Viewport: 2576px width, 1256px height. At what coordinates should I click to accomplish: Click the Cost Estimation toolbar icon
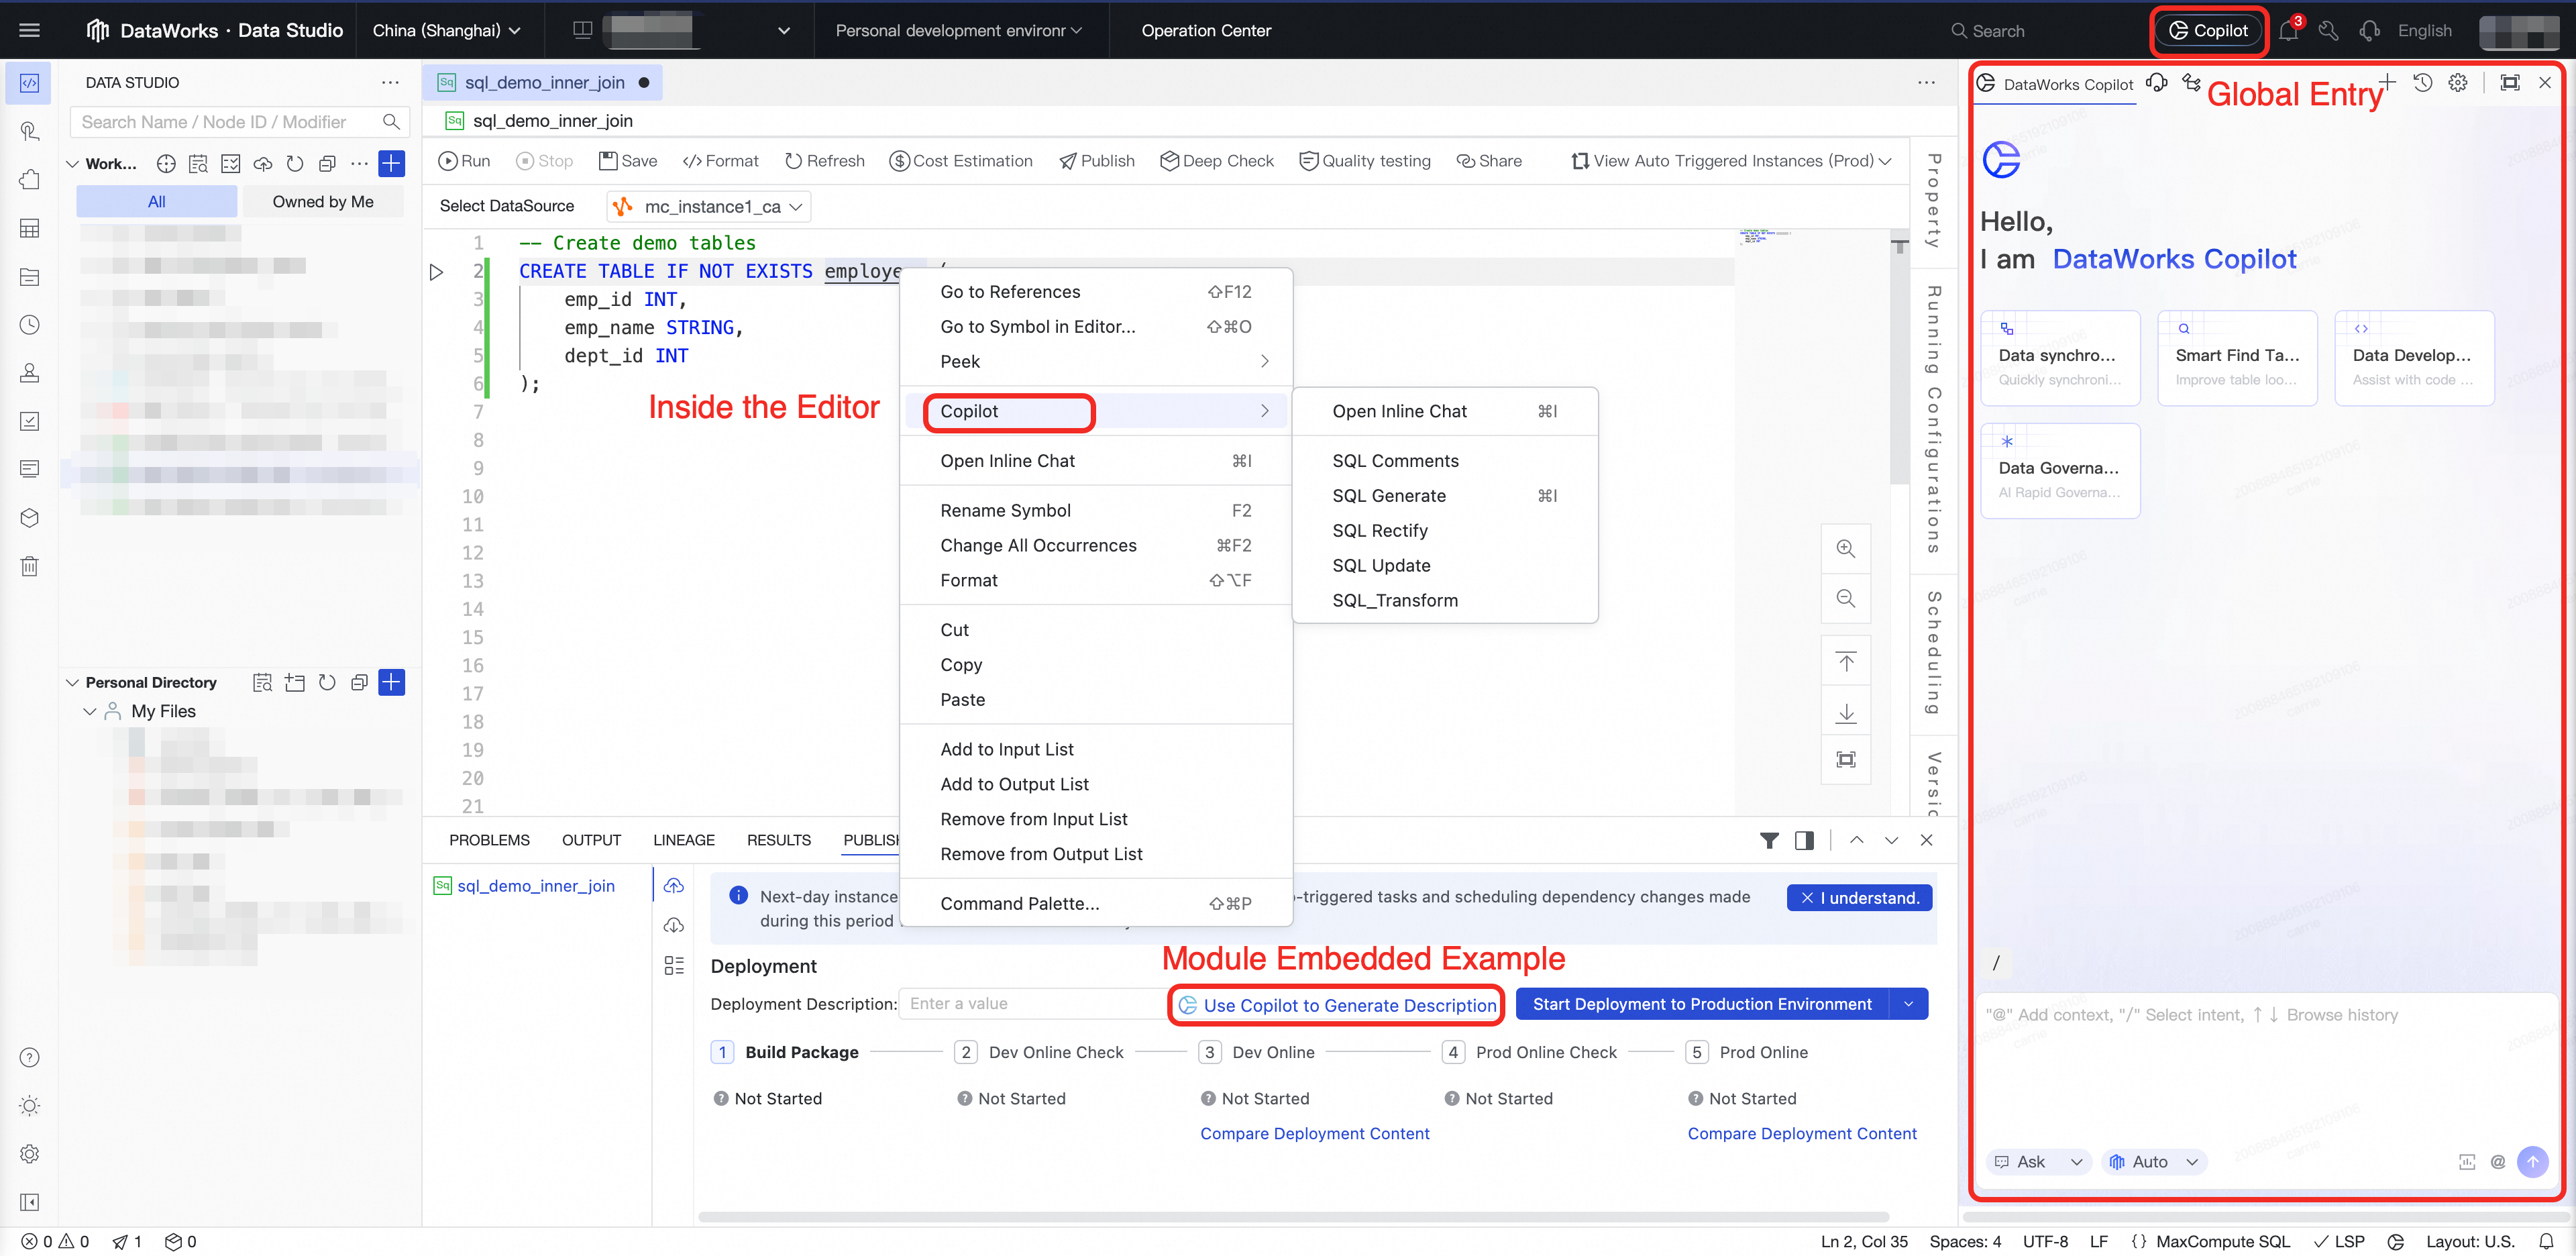(899, 161)
